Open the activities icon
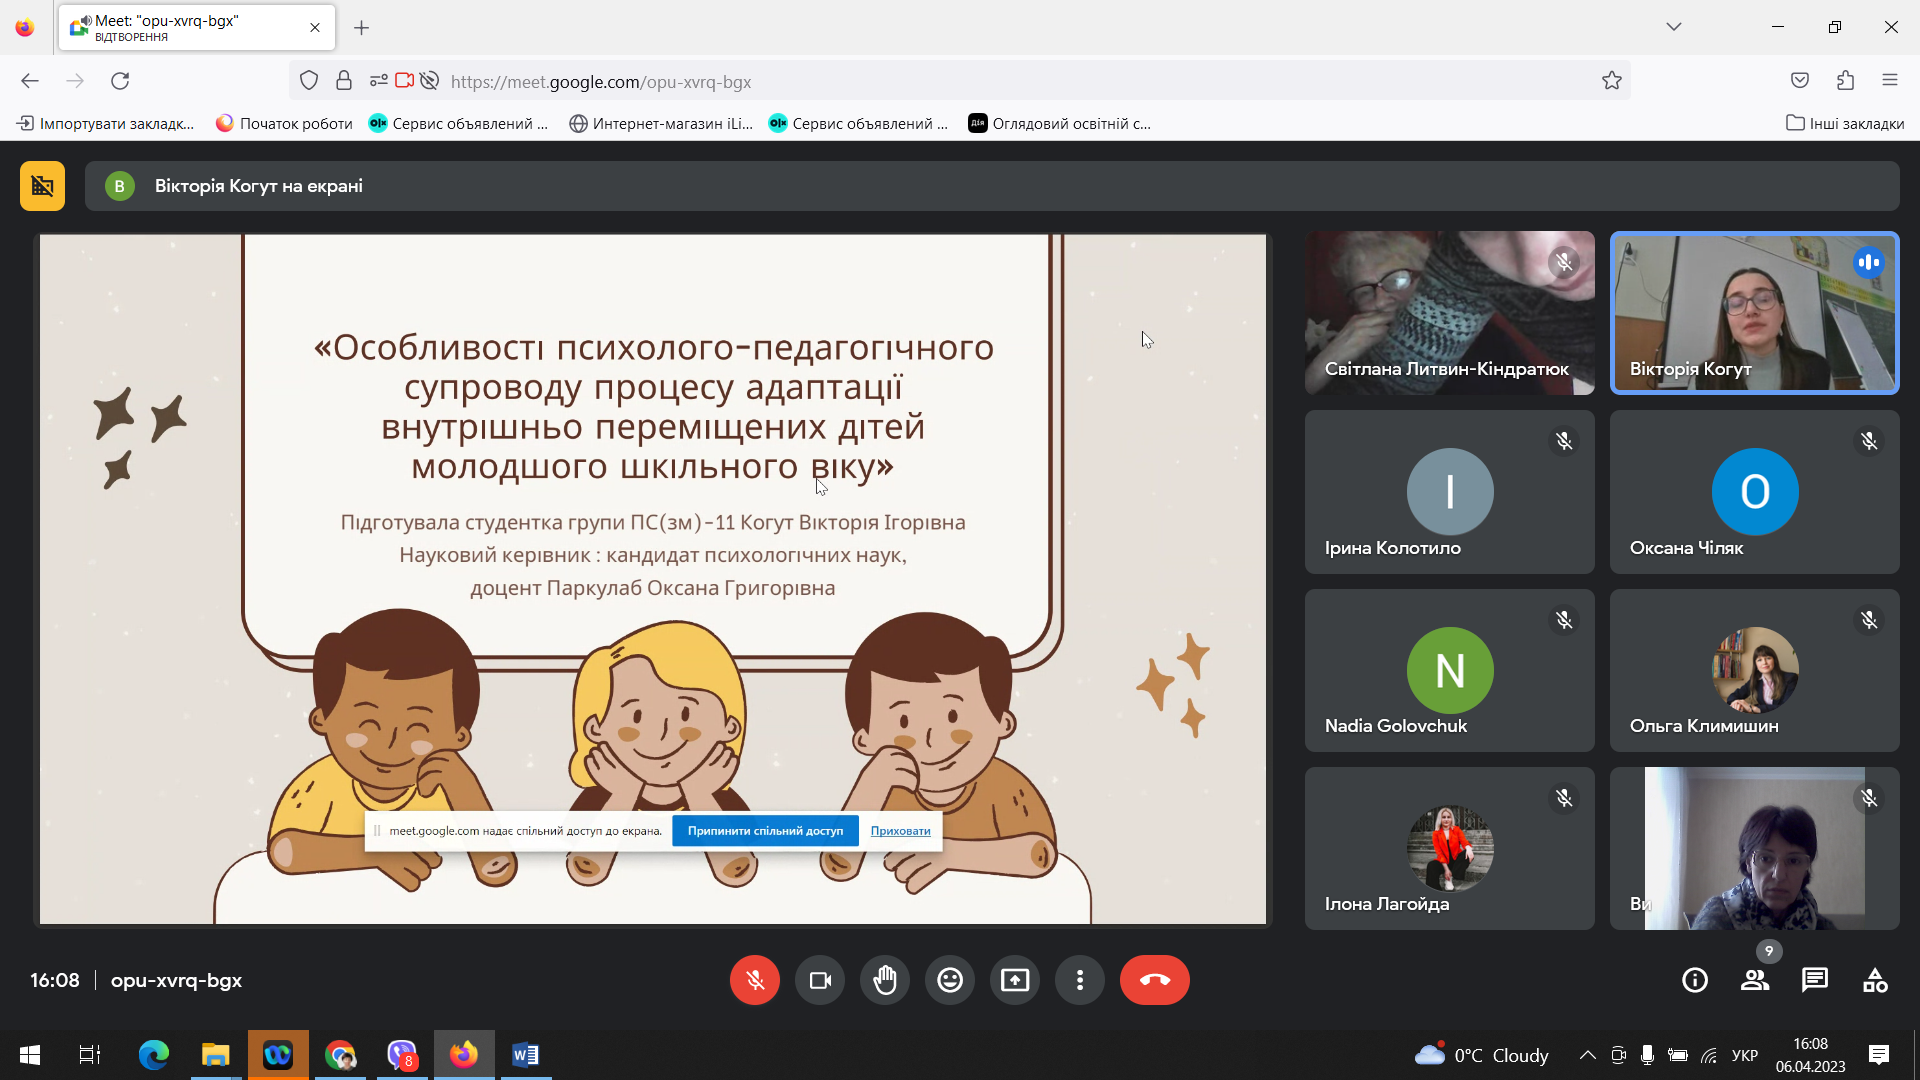The height and width of the screenshot is (1080, 1920). click(1875, 980)
